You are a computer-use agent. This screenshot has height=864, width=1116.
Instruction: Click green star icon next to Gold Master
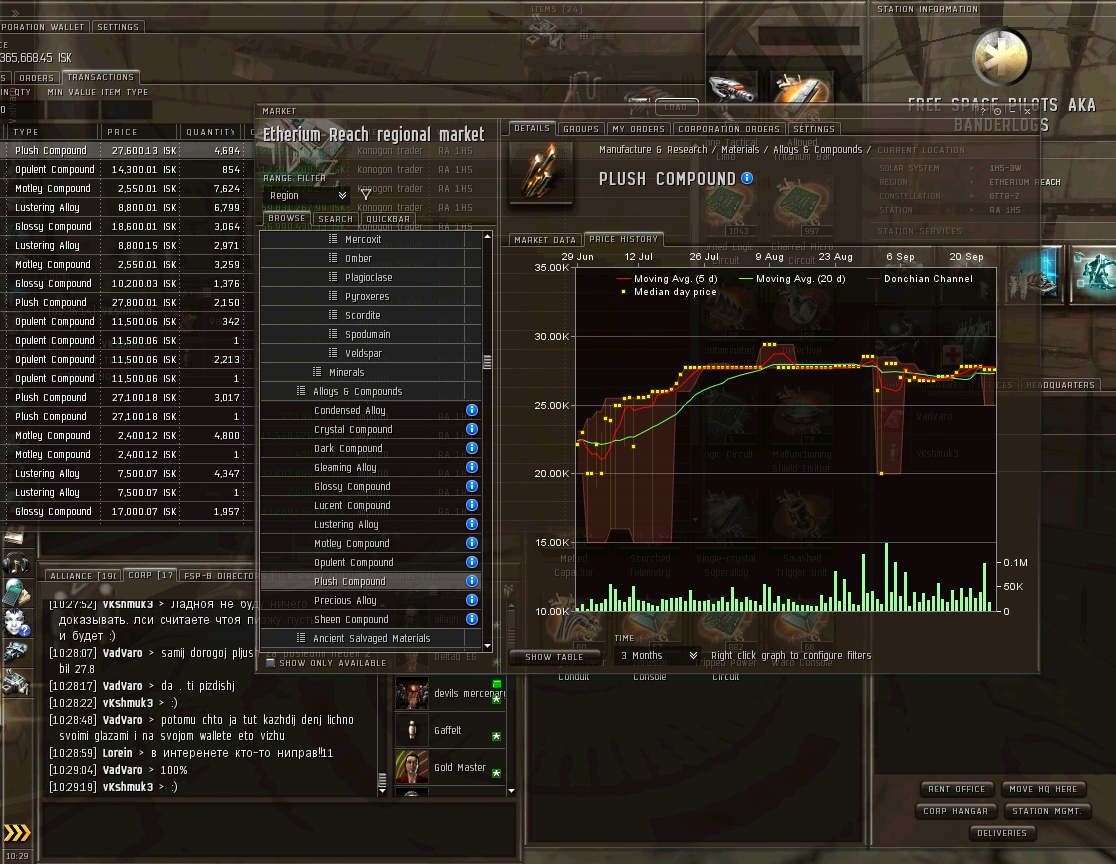pyautogui.click(x=496, y=774)
